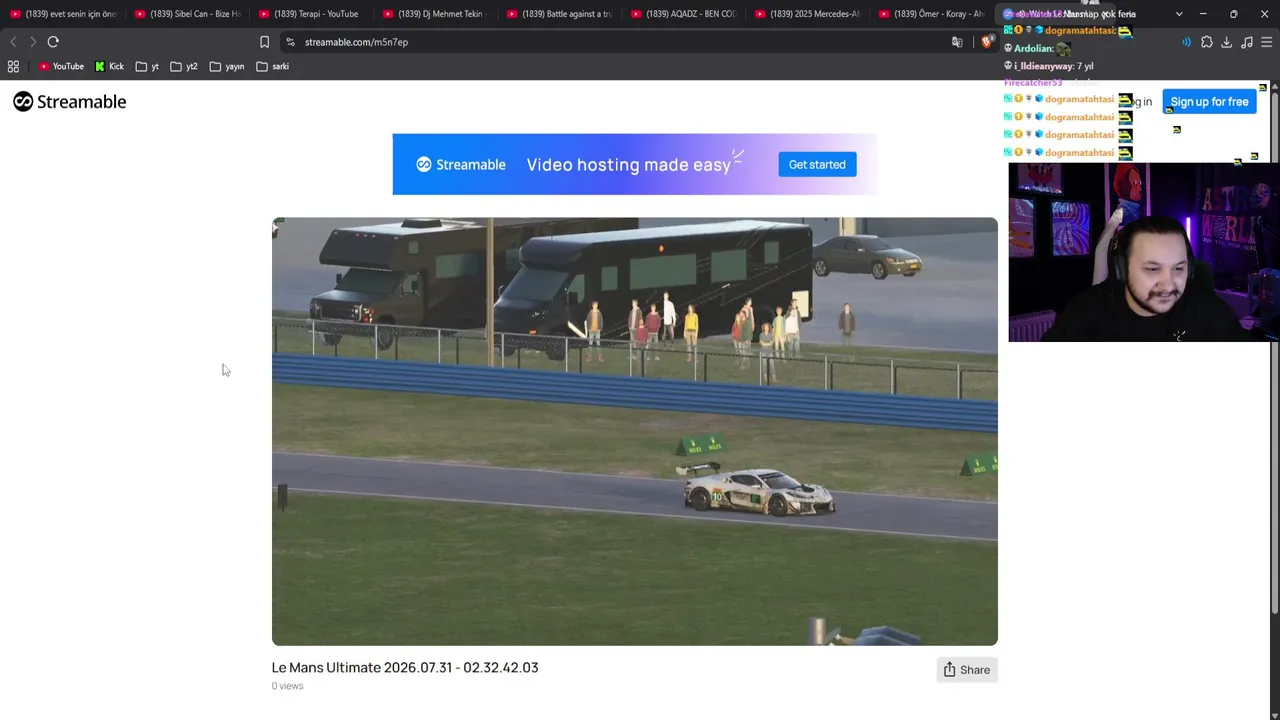Screen dimensions: 1280x720
Task: Open the yt2 bookmarks folder
Action: (184, 67)
